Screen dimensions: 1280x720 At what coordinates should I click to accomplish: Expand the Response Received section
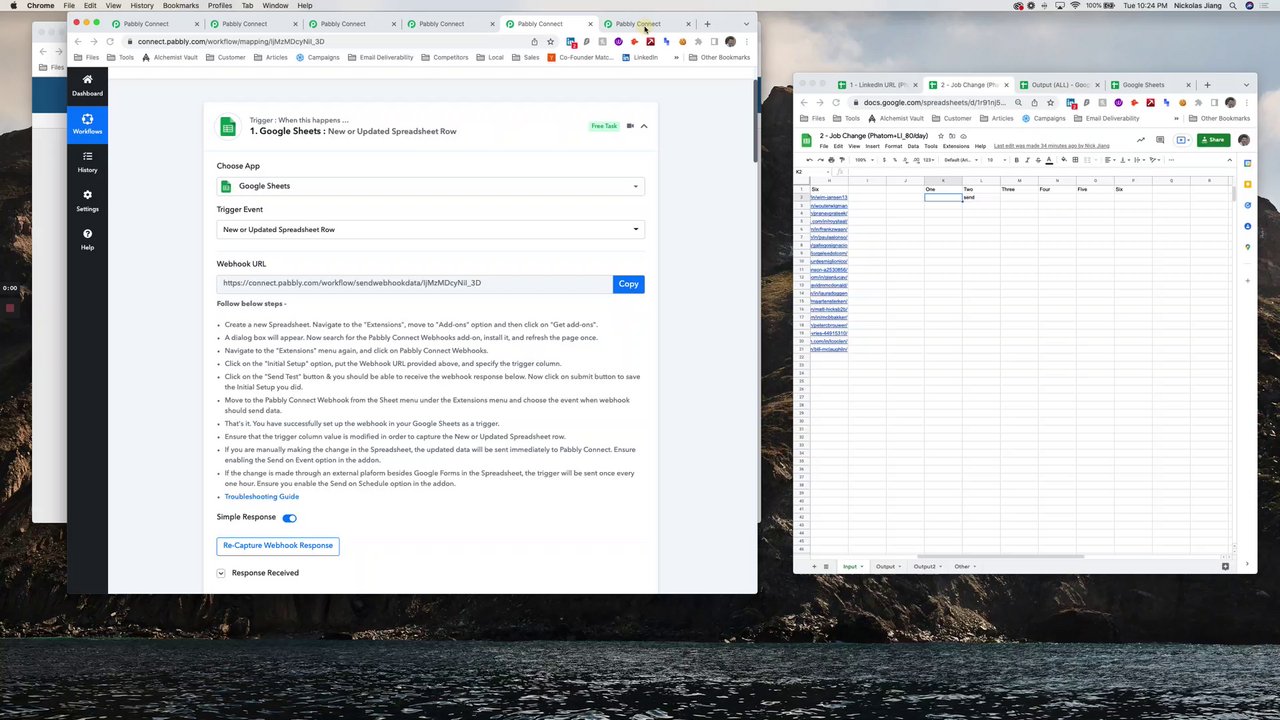(x=221, y=573)
